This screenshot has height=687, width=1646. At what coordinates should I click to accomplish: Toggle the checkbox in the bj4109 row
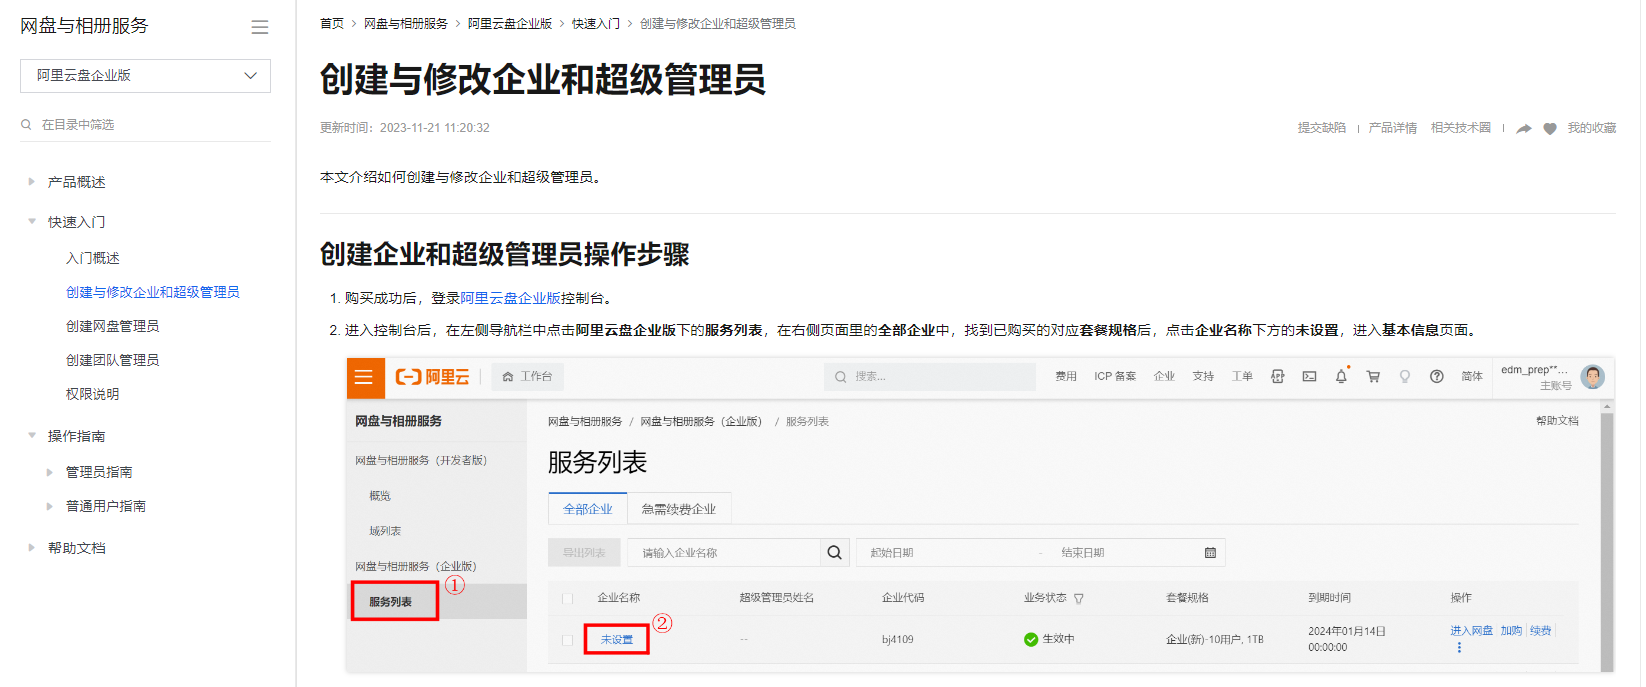point(567,640)
